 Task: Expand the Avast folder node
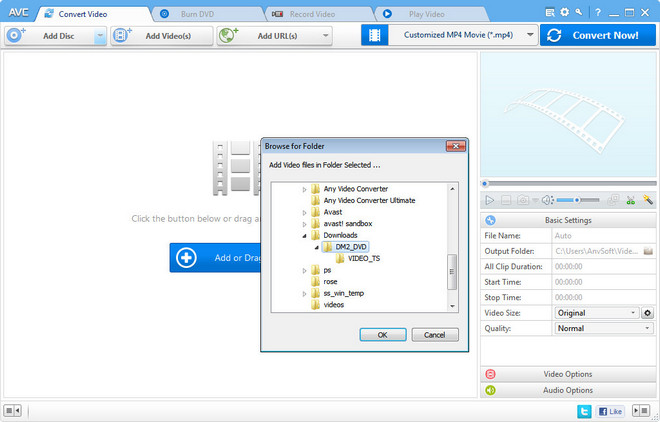tap(304, 212)
